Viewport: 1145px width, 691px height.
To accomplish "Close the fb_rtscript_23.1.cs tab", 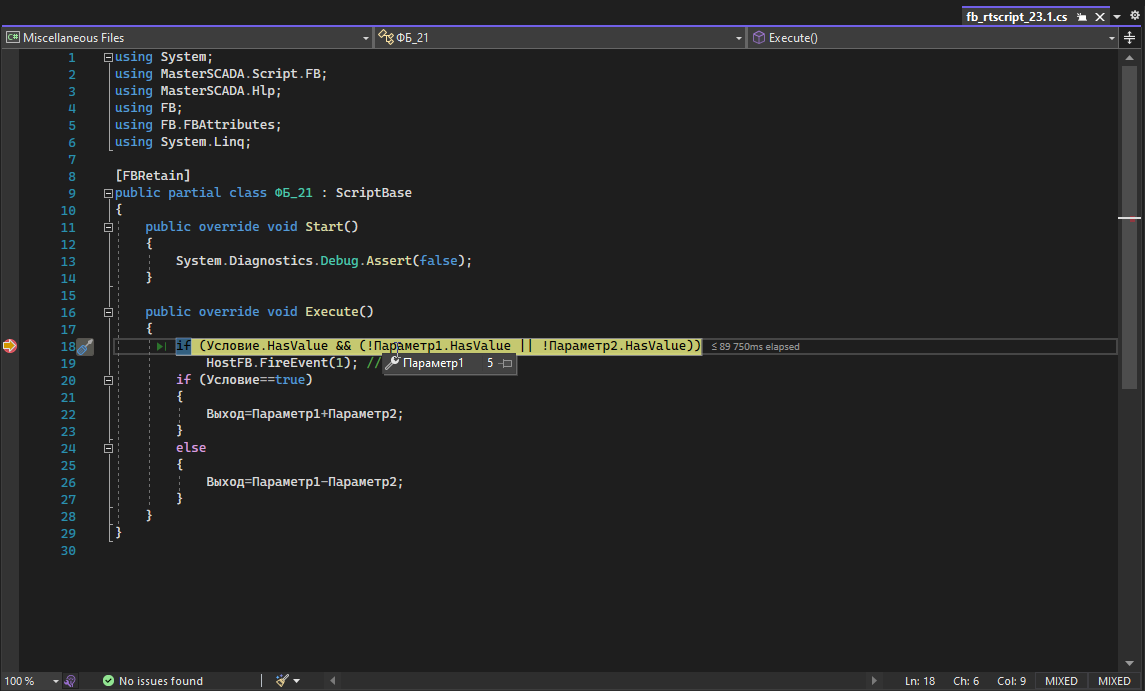I will pyautogui.click(x=1100, y=17).
